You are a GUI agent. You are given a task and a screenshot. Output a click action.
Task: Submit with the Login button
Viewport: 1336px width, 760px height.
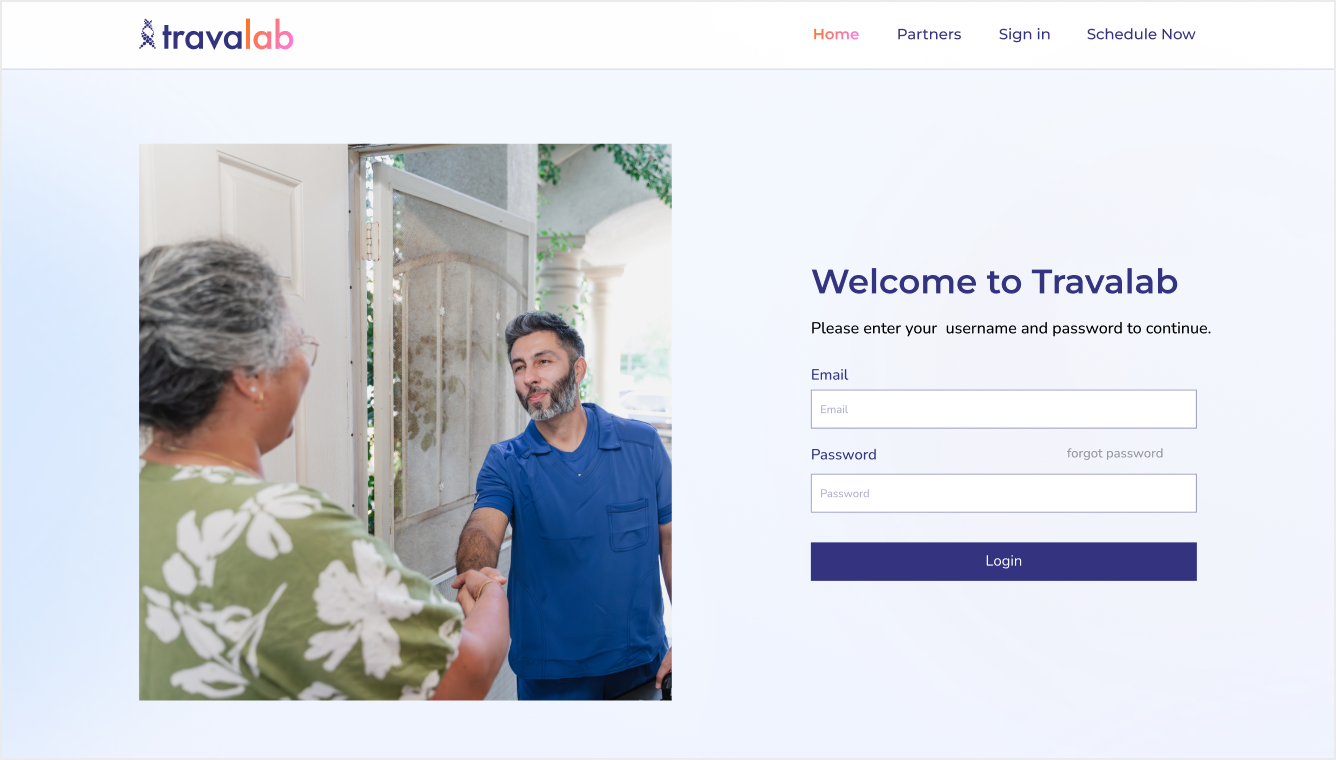[x=1003, y=561]
